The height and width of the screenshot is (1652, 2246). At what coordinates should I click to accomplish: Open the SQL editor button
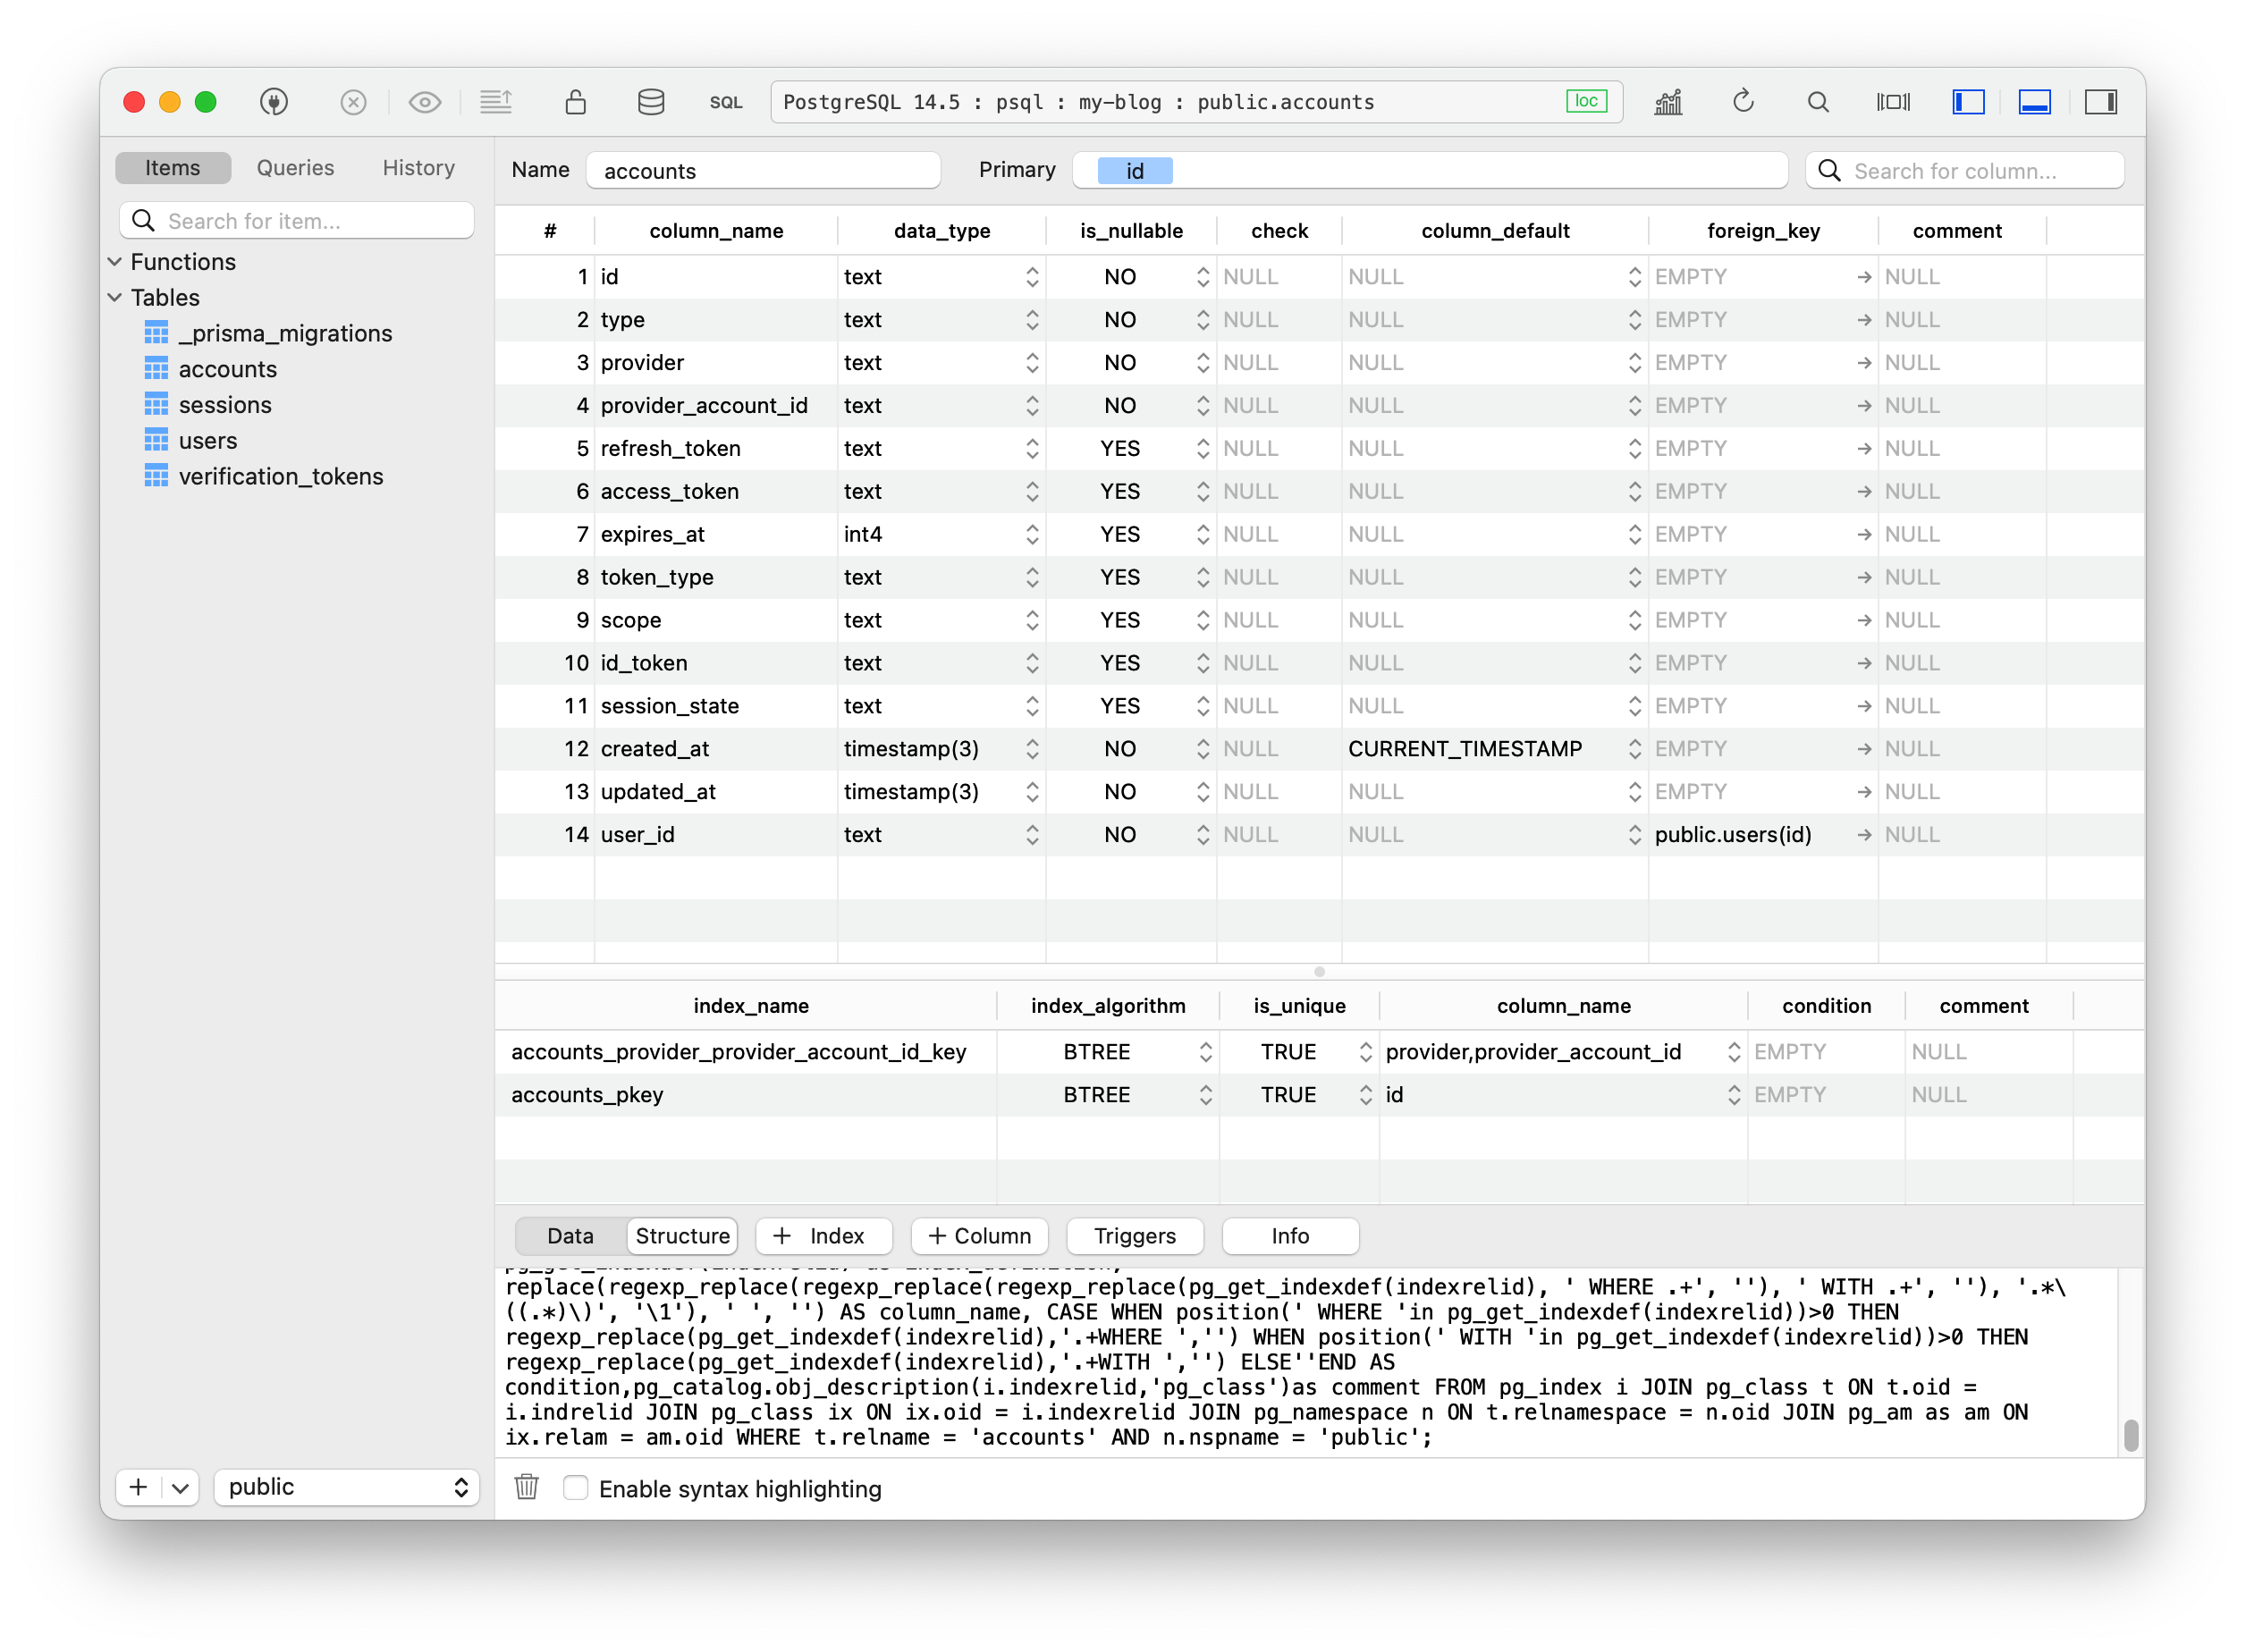coord(726,102)
